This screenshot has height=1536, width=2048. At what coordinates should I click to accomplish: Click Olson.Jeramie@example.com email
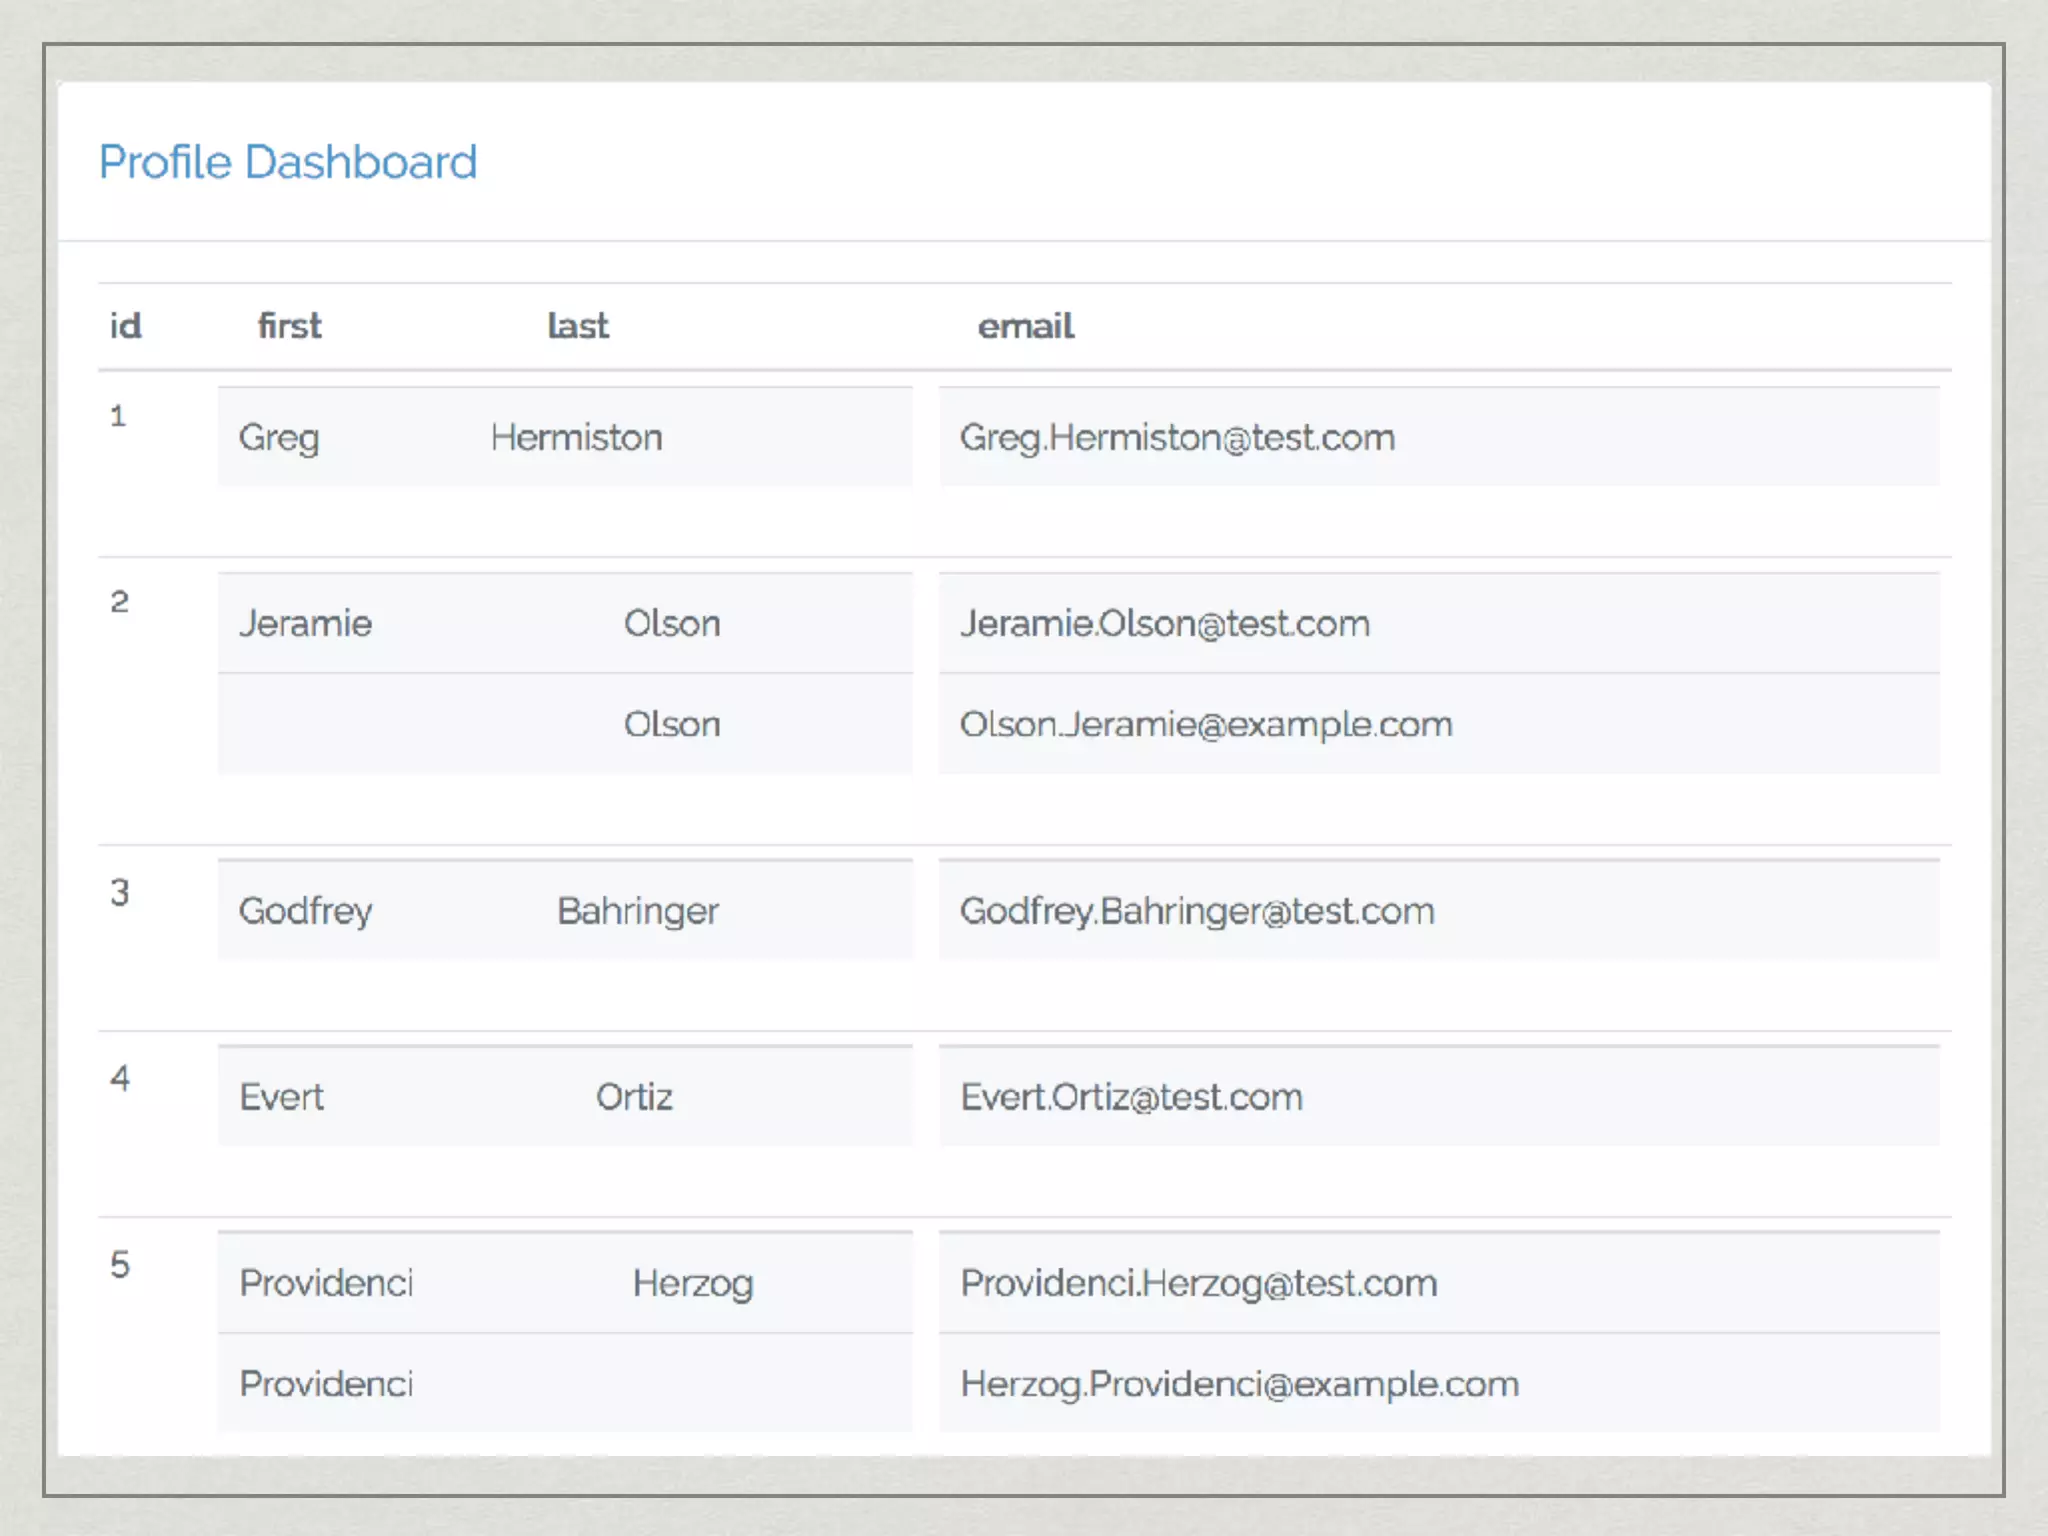click(1206, 724)
